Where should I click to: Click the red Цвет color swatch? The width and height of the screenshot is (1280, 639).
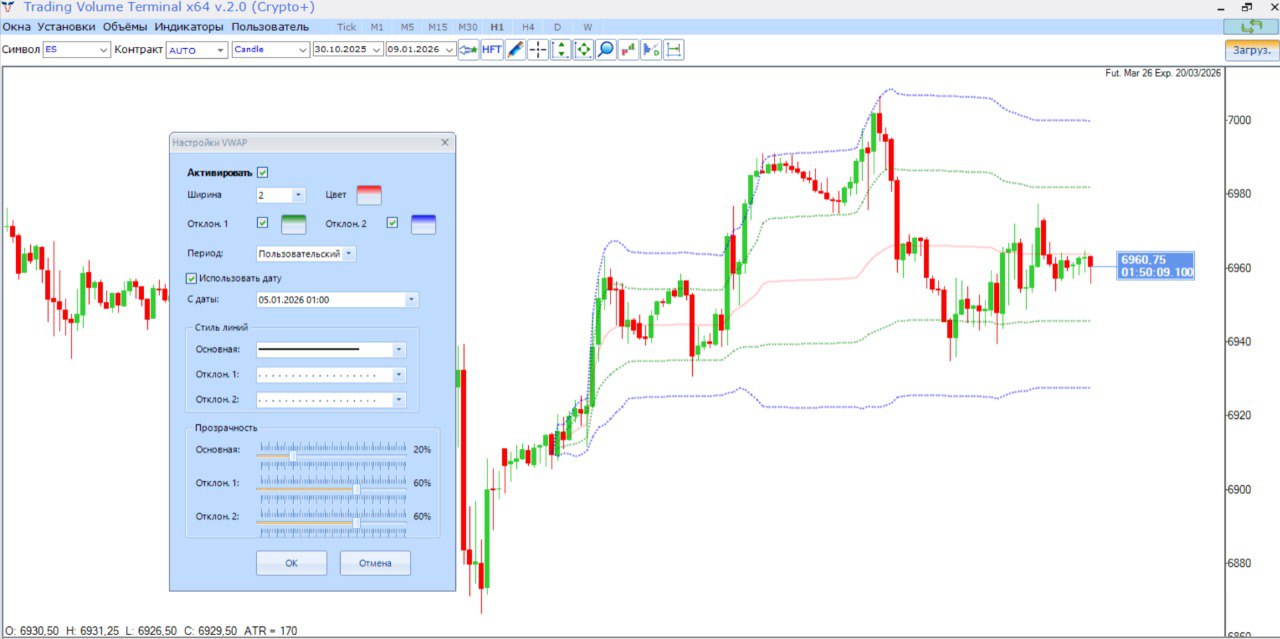(369, 195)
